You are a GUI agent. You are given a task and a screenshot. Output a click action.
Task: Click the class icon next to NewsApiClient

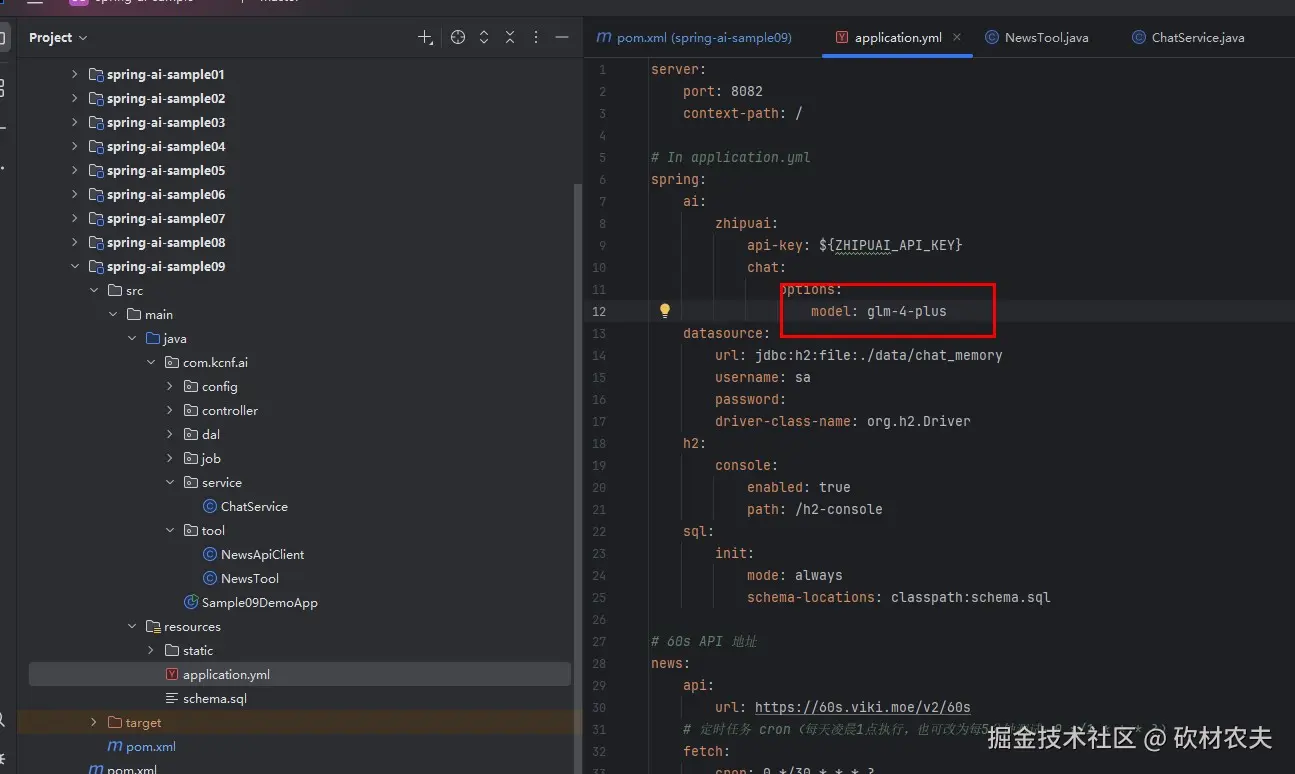[210, 554]
